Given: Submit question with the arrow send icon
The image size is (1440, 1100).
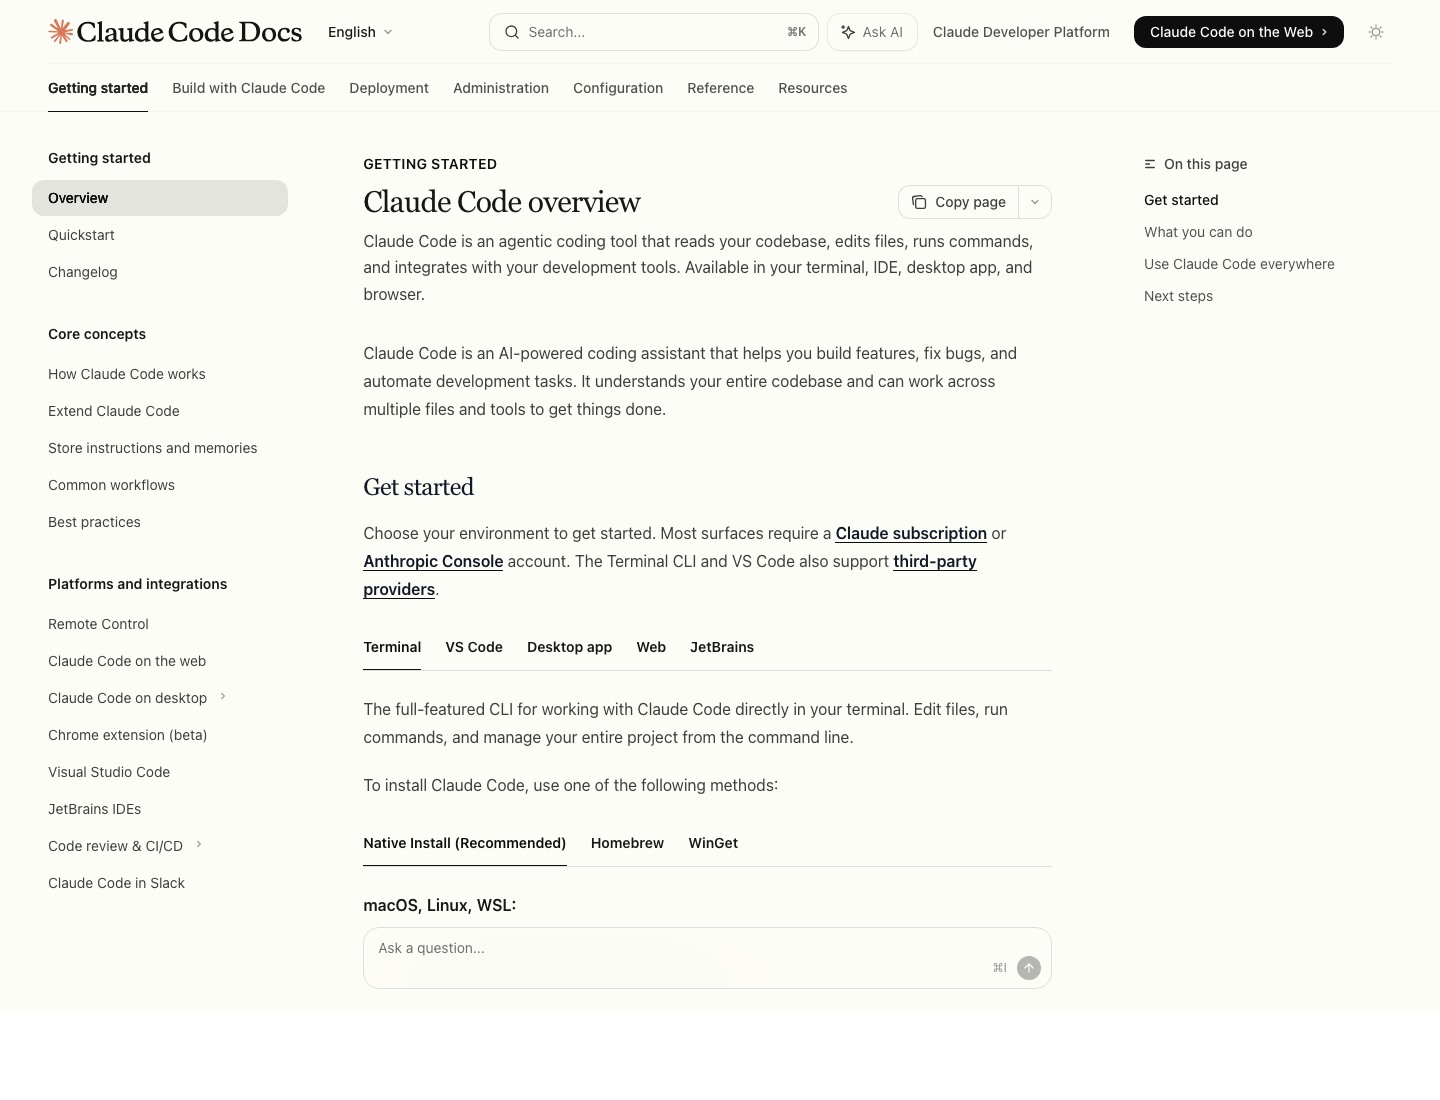Looking at the screenshot, I should pyautogui.click(x=1029, y=968).
